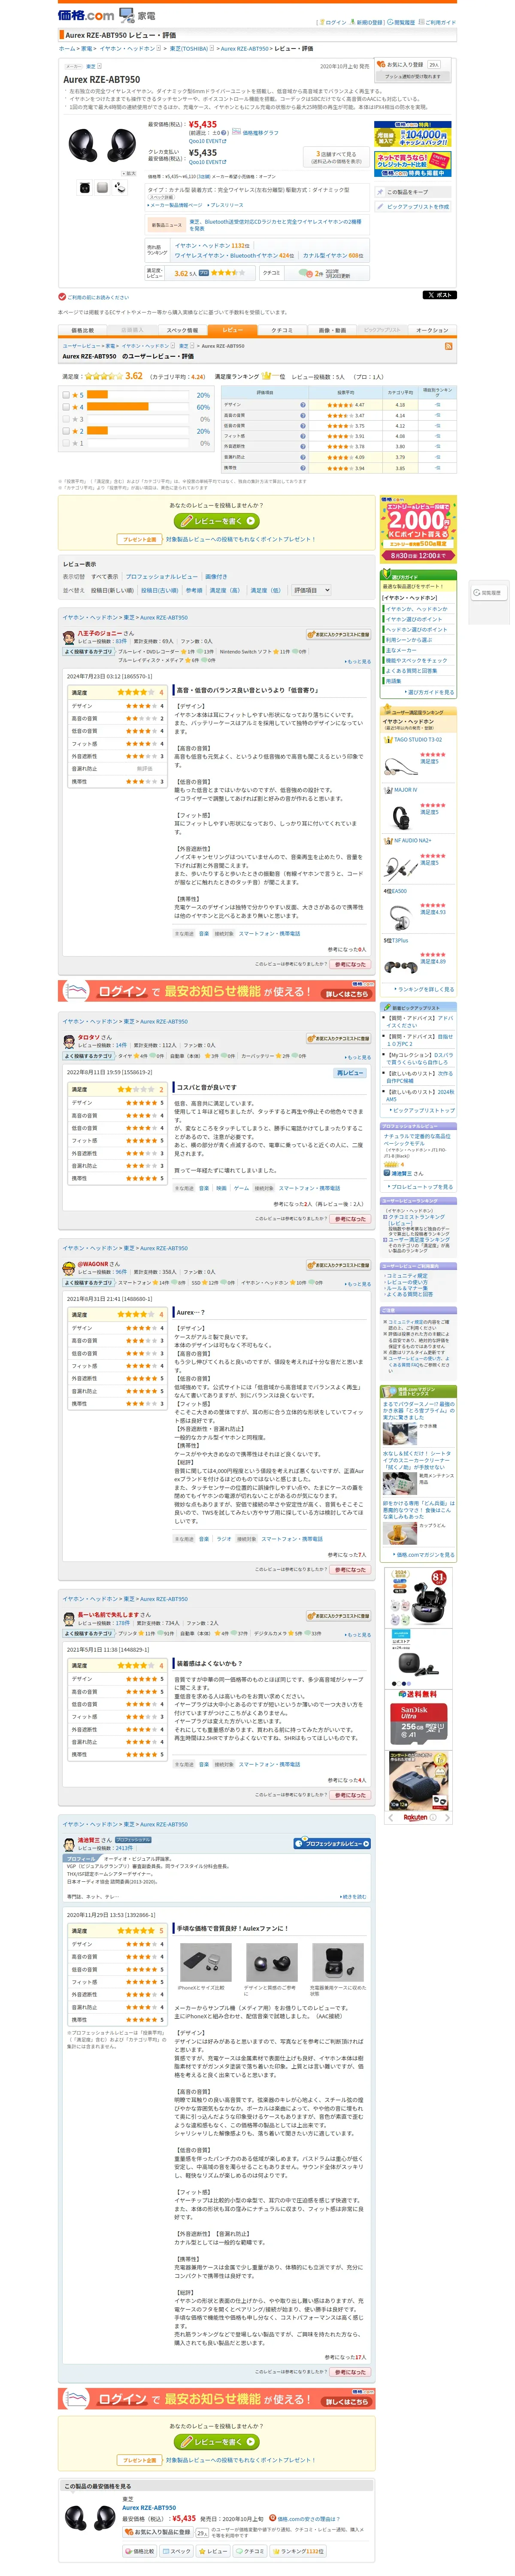Switch to the クチコミ tab

point(282,330)
